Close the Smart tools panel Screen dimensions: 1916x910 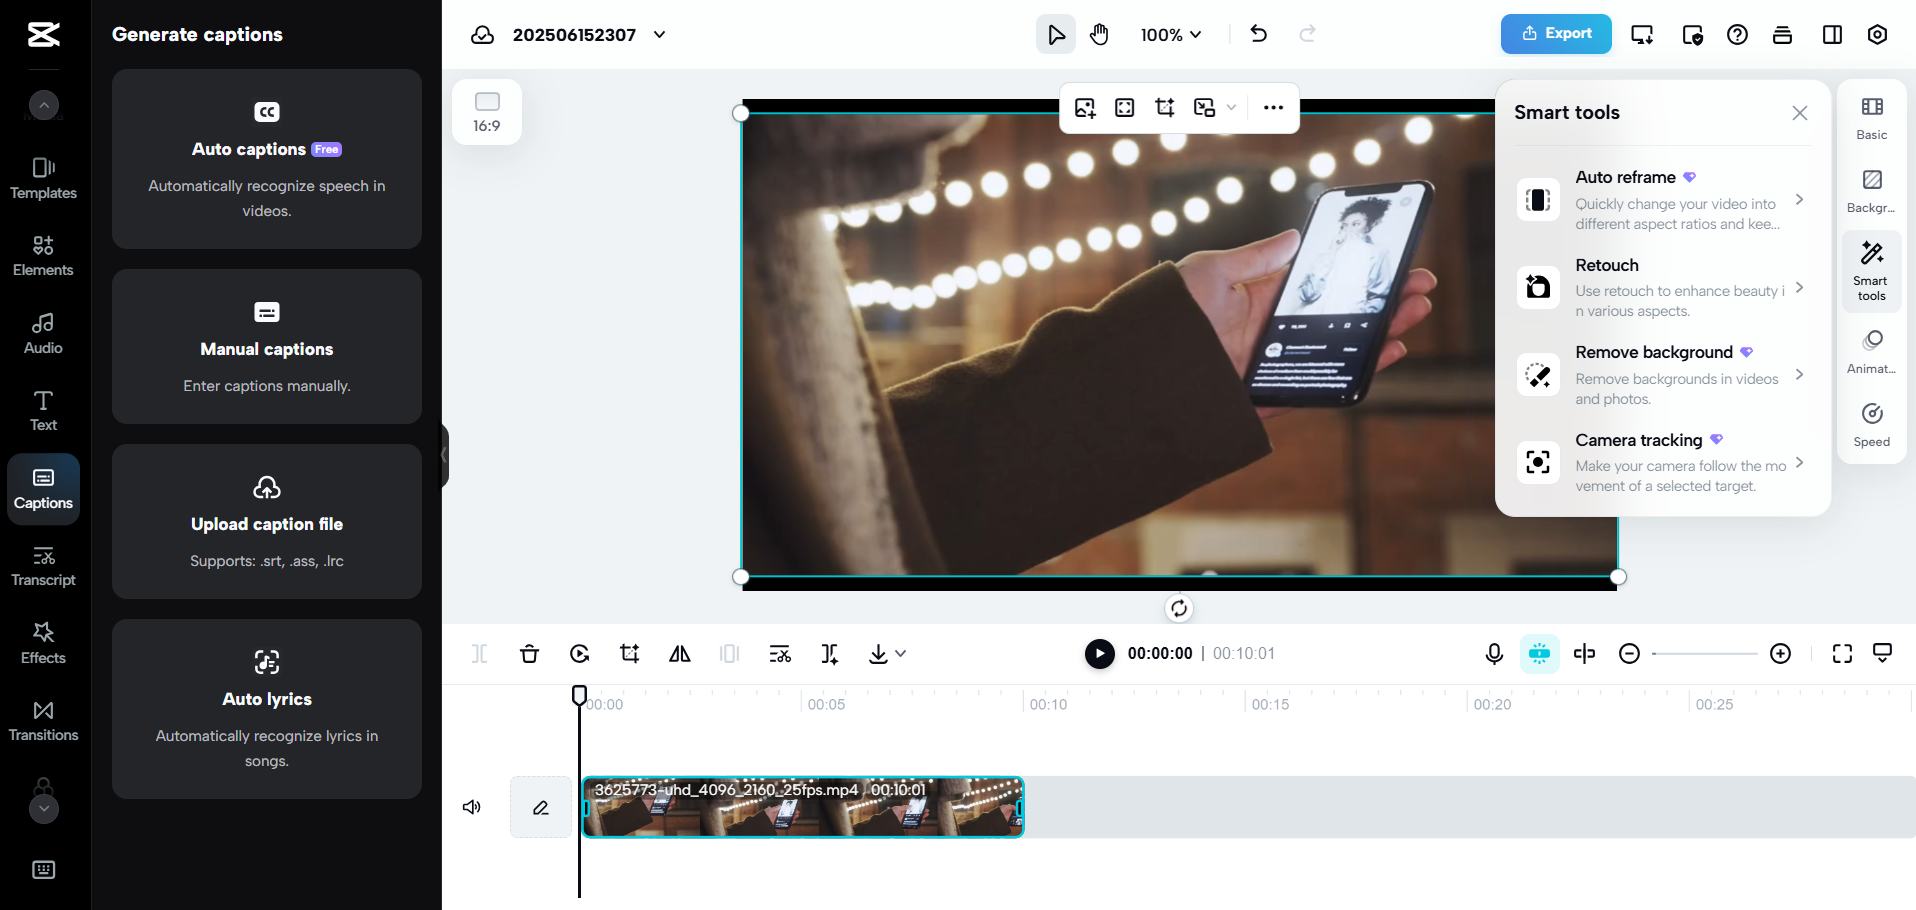point(1800,113)
